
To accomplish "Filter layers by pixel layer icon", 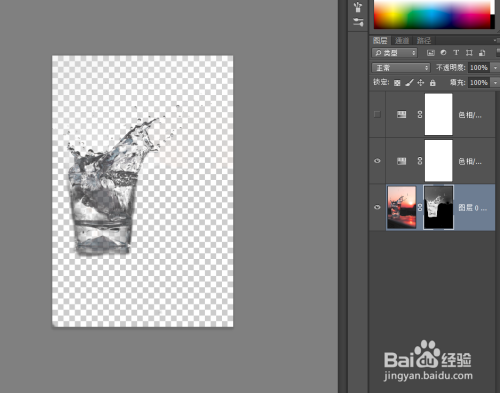I will pyautogui.click(x=431, y=53).
